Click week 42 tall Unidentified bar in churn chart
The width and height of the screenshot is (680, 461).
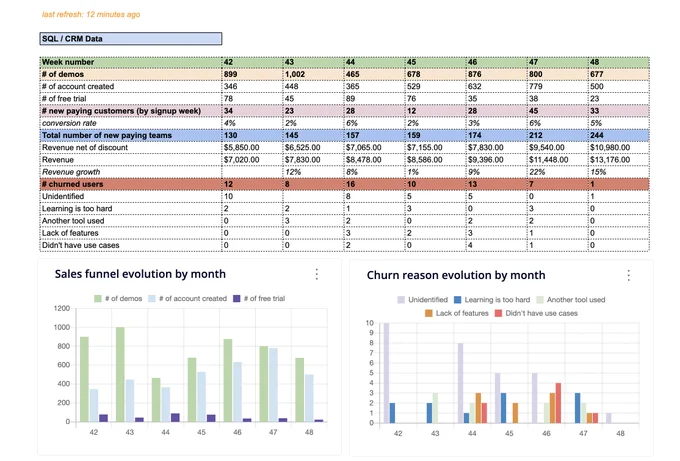[386, 373]
